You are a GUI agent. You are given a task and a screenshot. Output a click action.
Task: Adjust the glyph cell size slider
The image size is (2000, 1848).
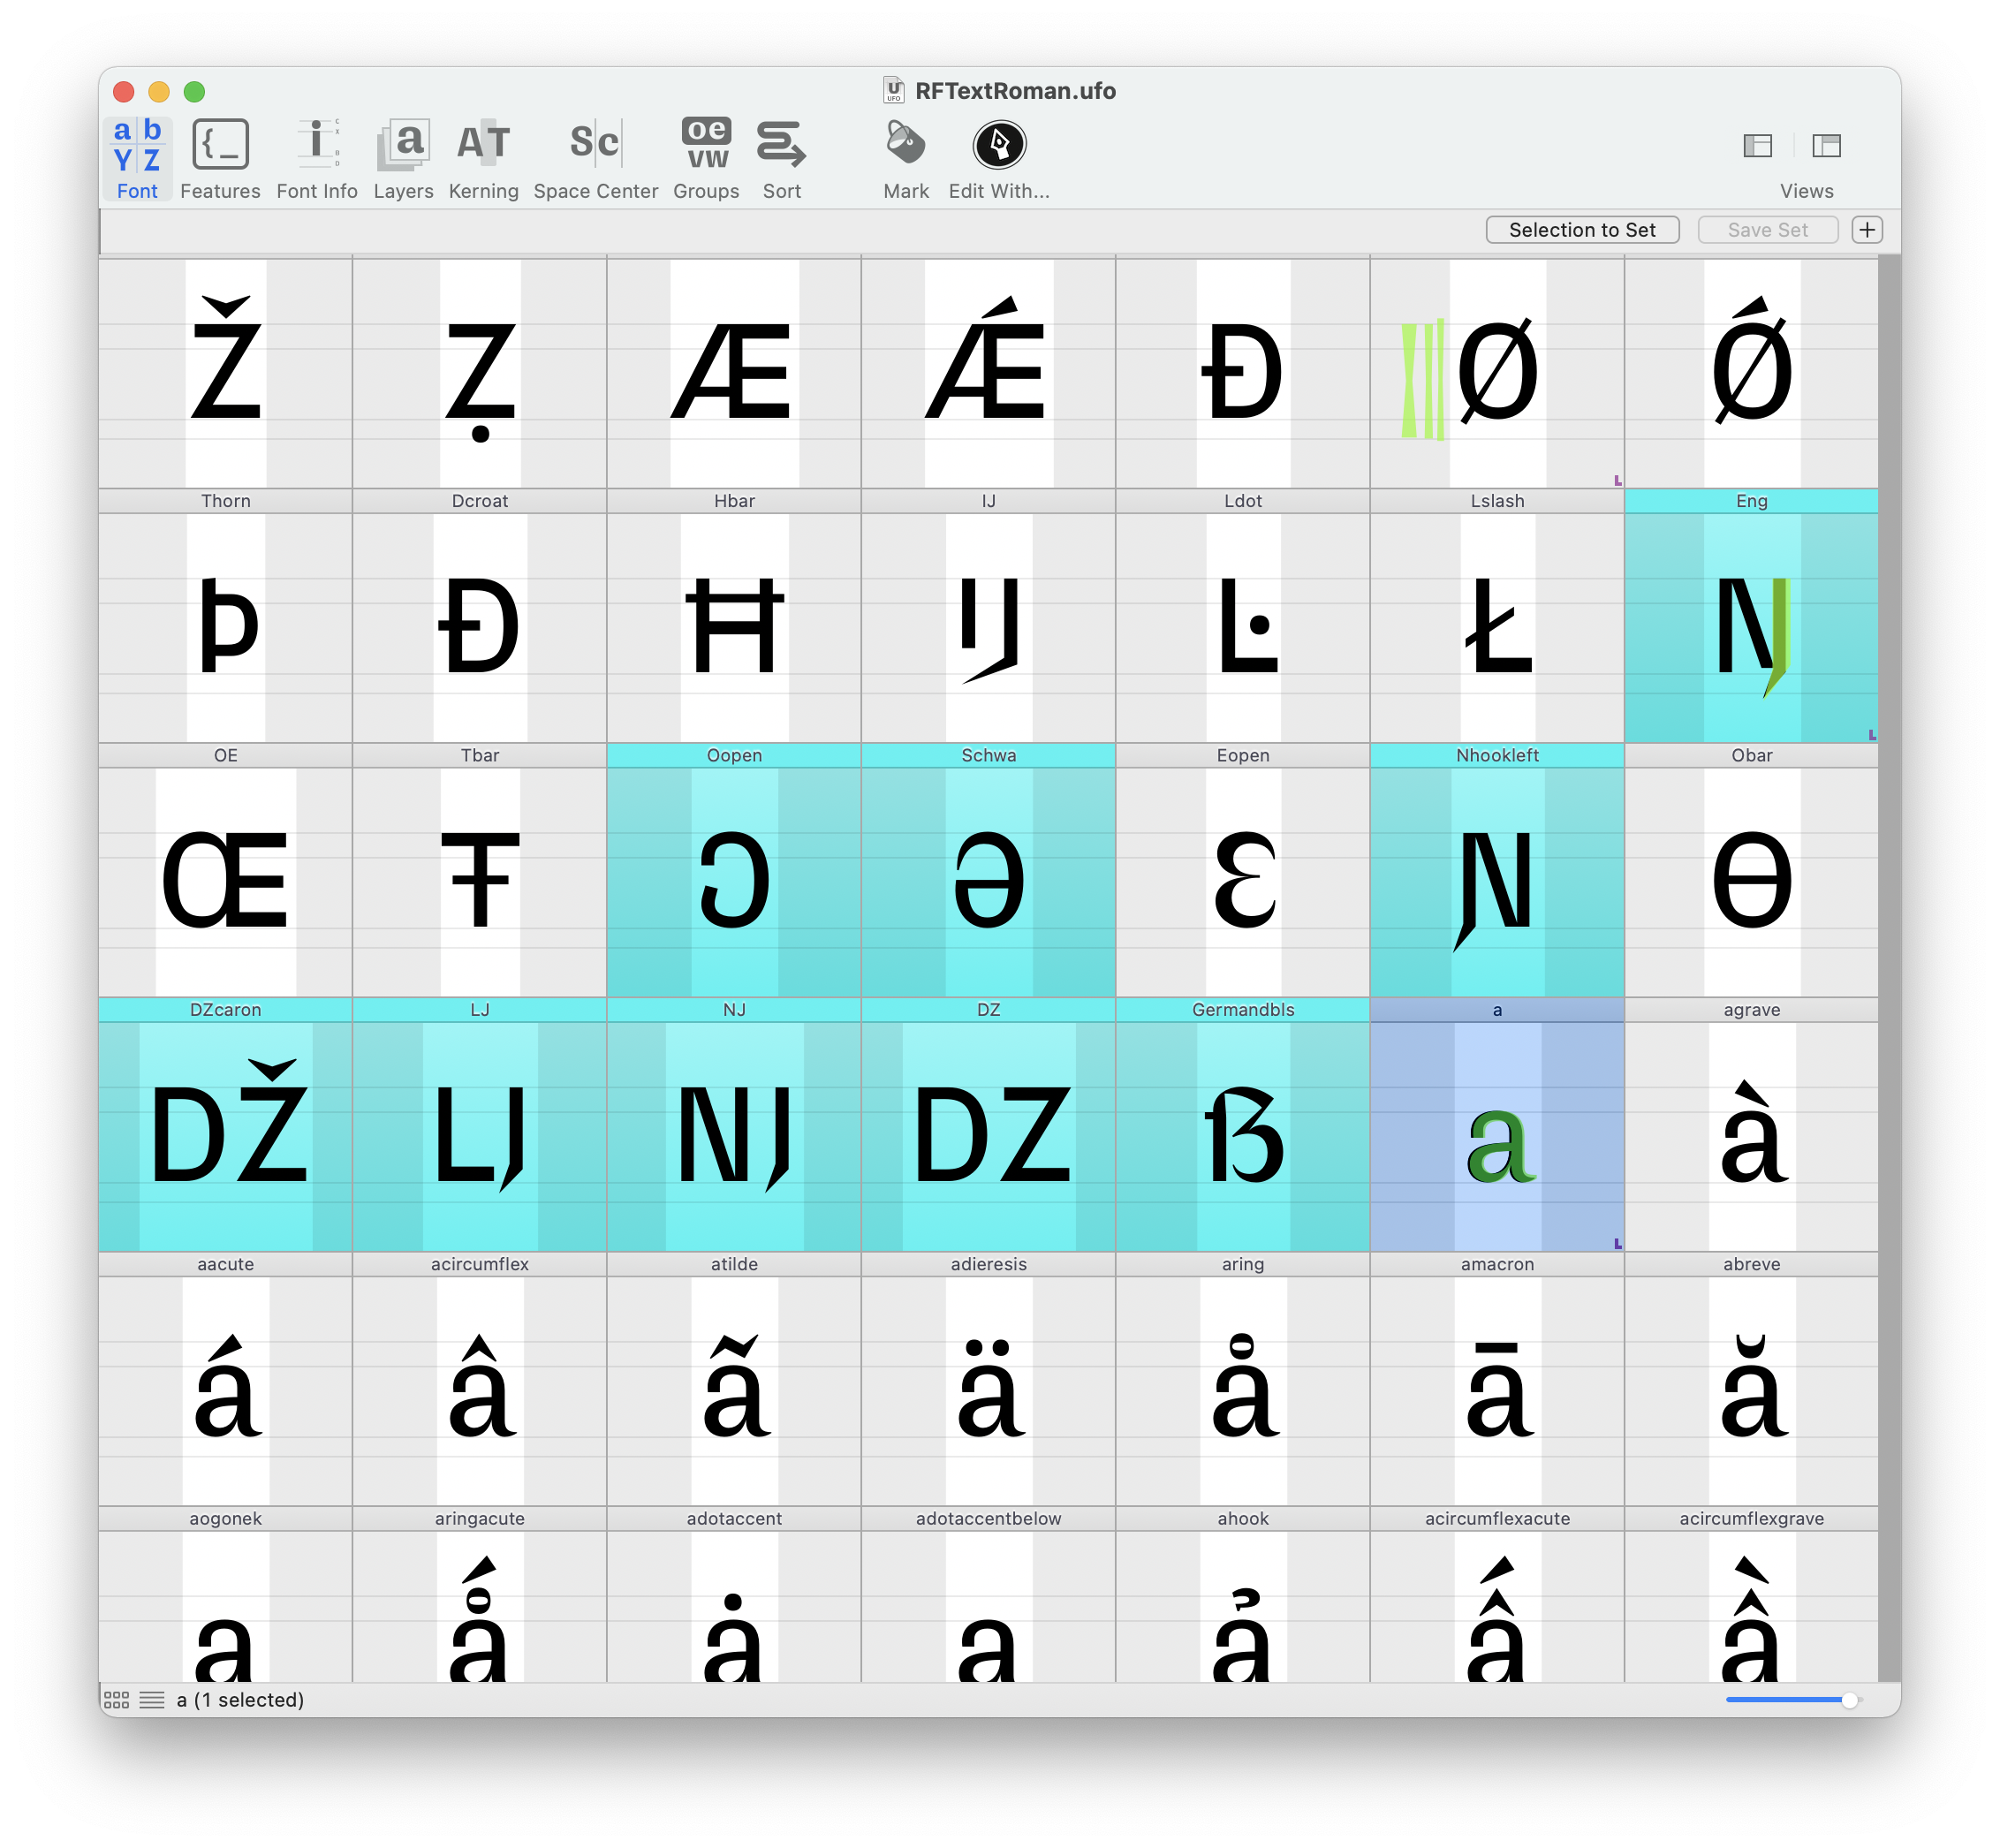point(1849,1700)
